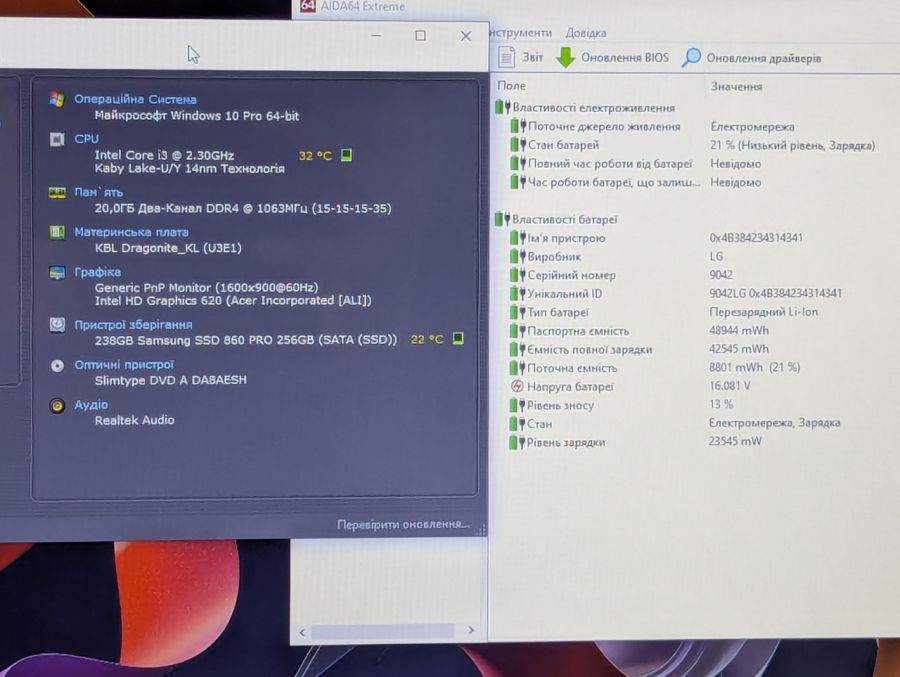The image size is (900, 677).
Task: Click the AIDA64 horizontal scrollbar thumb
Action: point(383,631)
